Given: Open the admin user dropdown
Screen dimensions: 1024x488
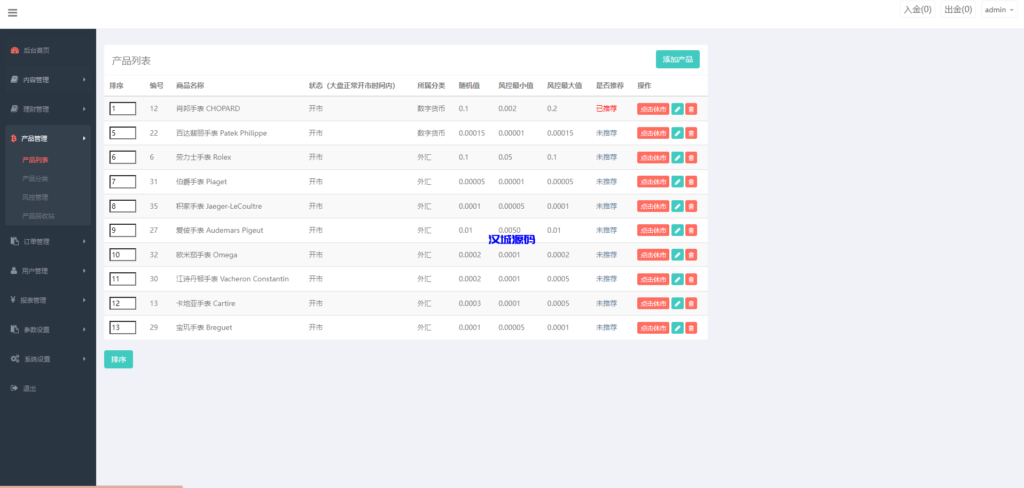Looking at the screenshot, I should coord(999,10).
